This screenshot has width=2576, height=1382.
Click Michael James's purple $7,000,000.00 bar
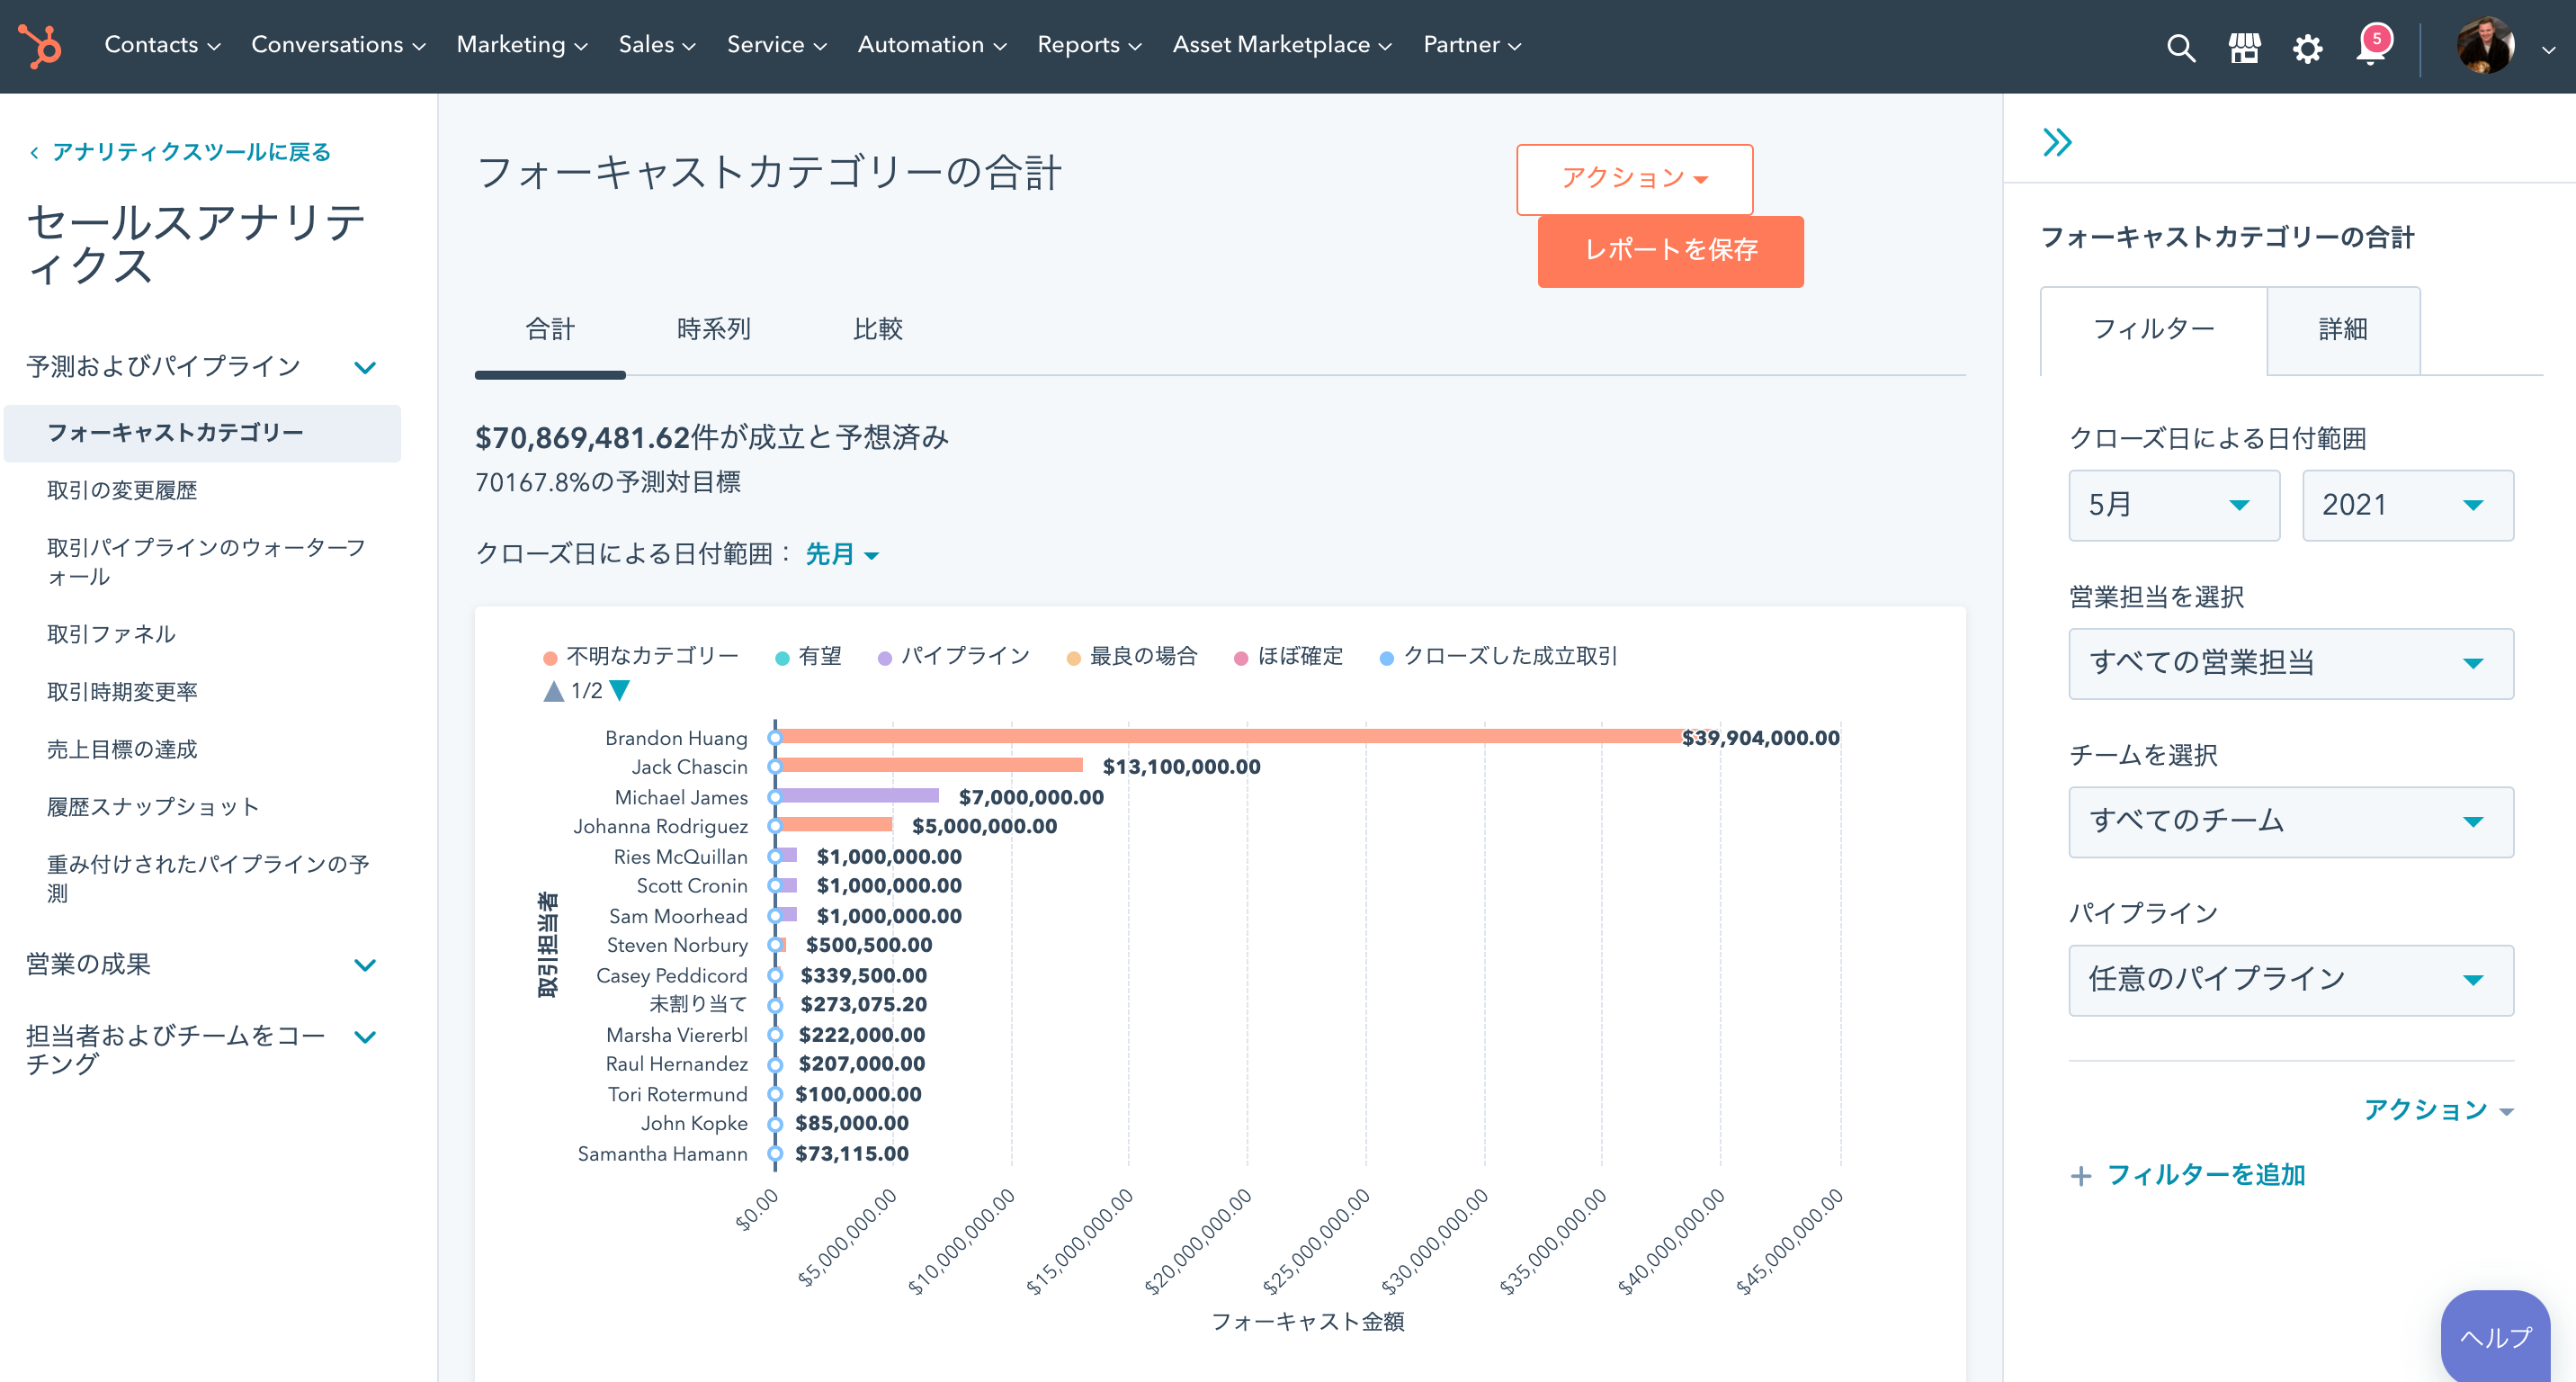point(859,795)
